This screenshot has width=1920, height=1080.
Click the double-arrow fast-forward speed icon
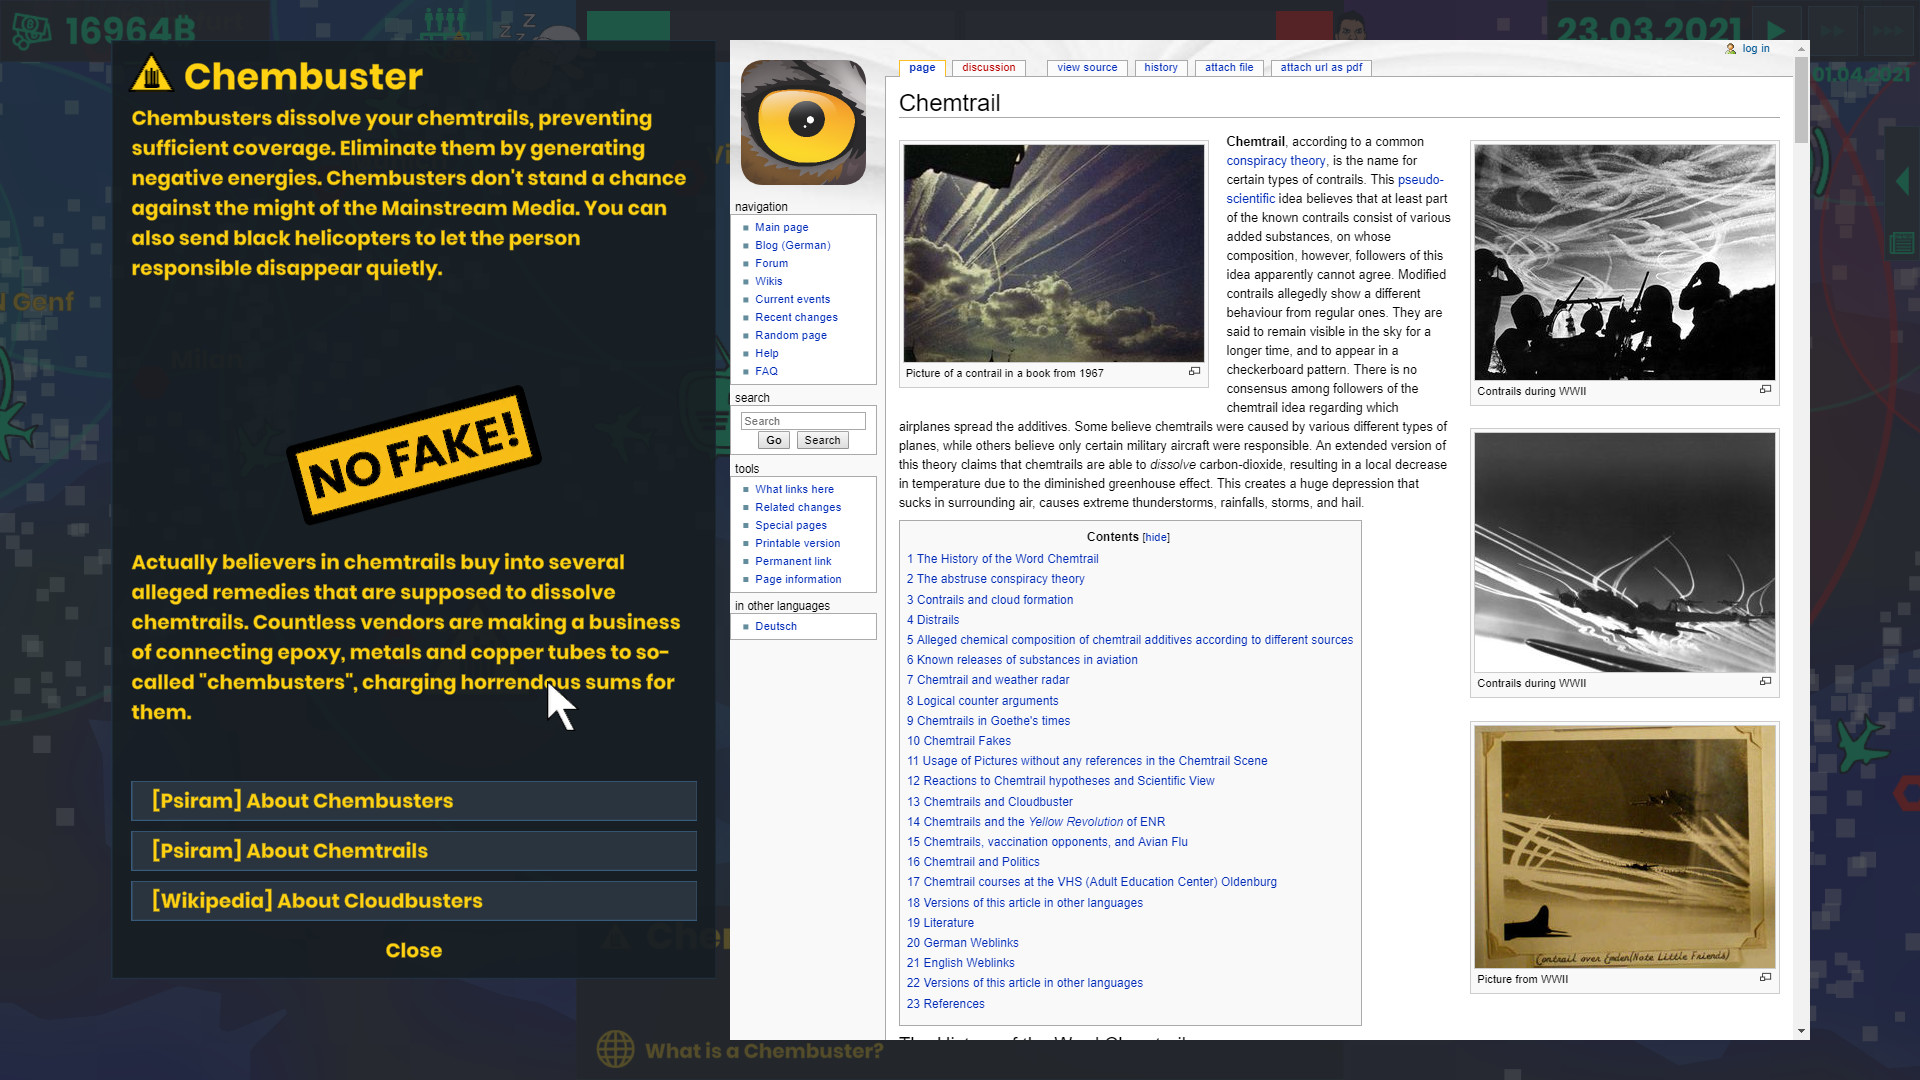(x=1831, y=30)
